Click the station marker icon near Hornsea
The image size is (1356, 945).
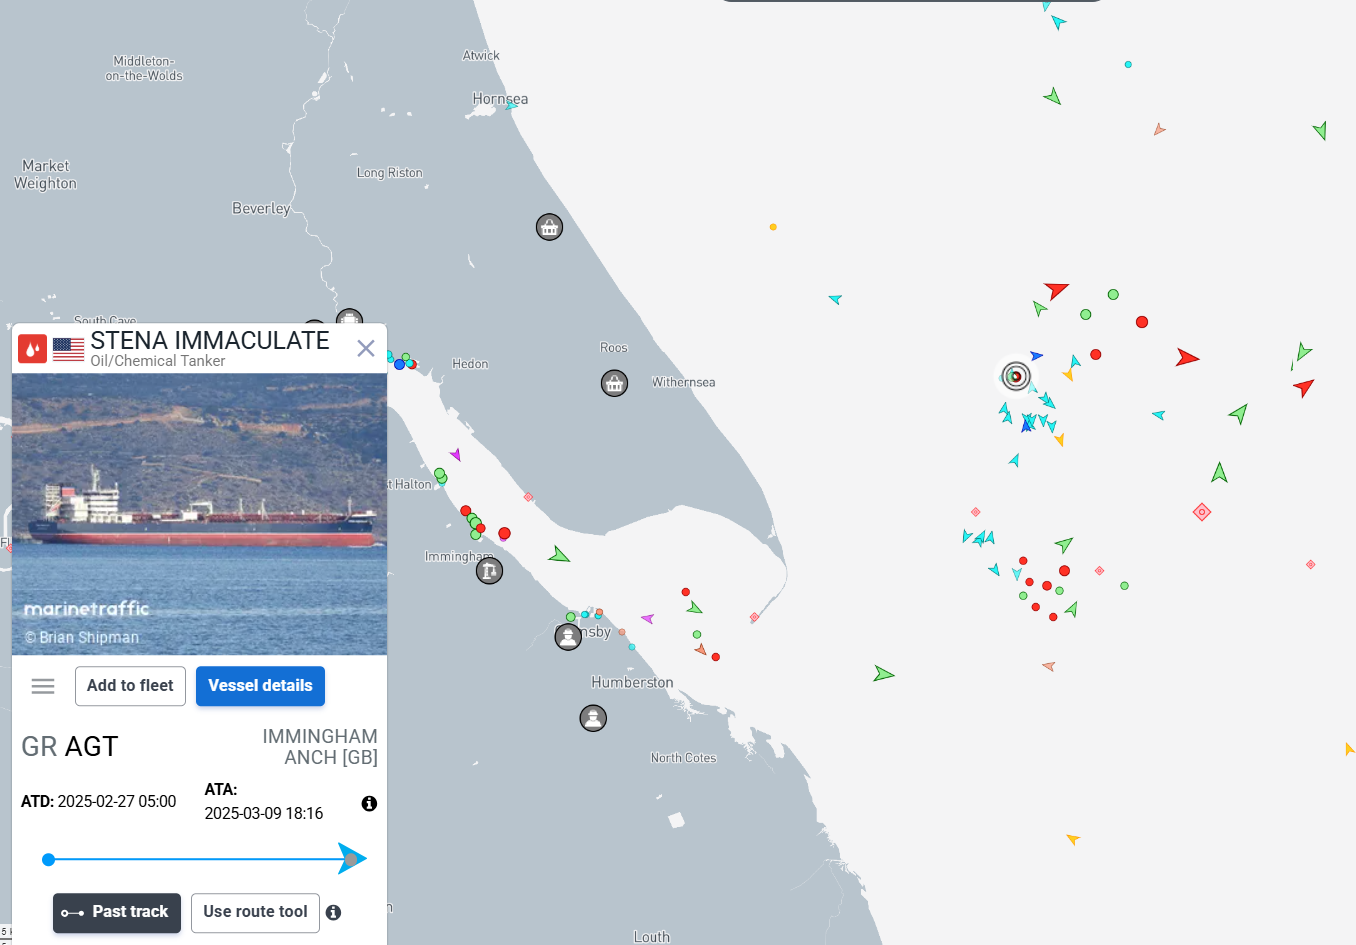click(549, 227)
